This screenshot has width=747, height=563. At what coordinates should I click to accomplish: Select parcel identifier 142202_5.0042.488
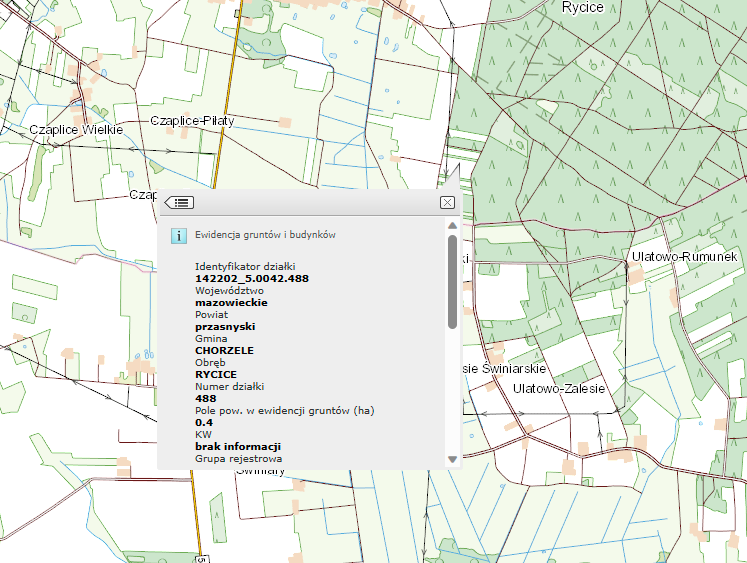point(251,277)
